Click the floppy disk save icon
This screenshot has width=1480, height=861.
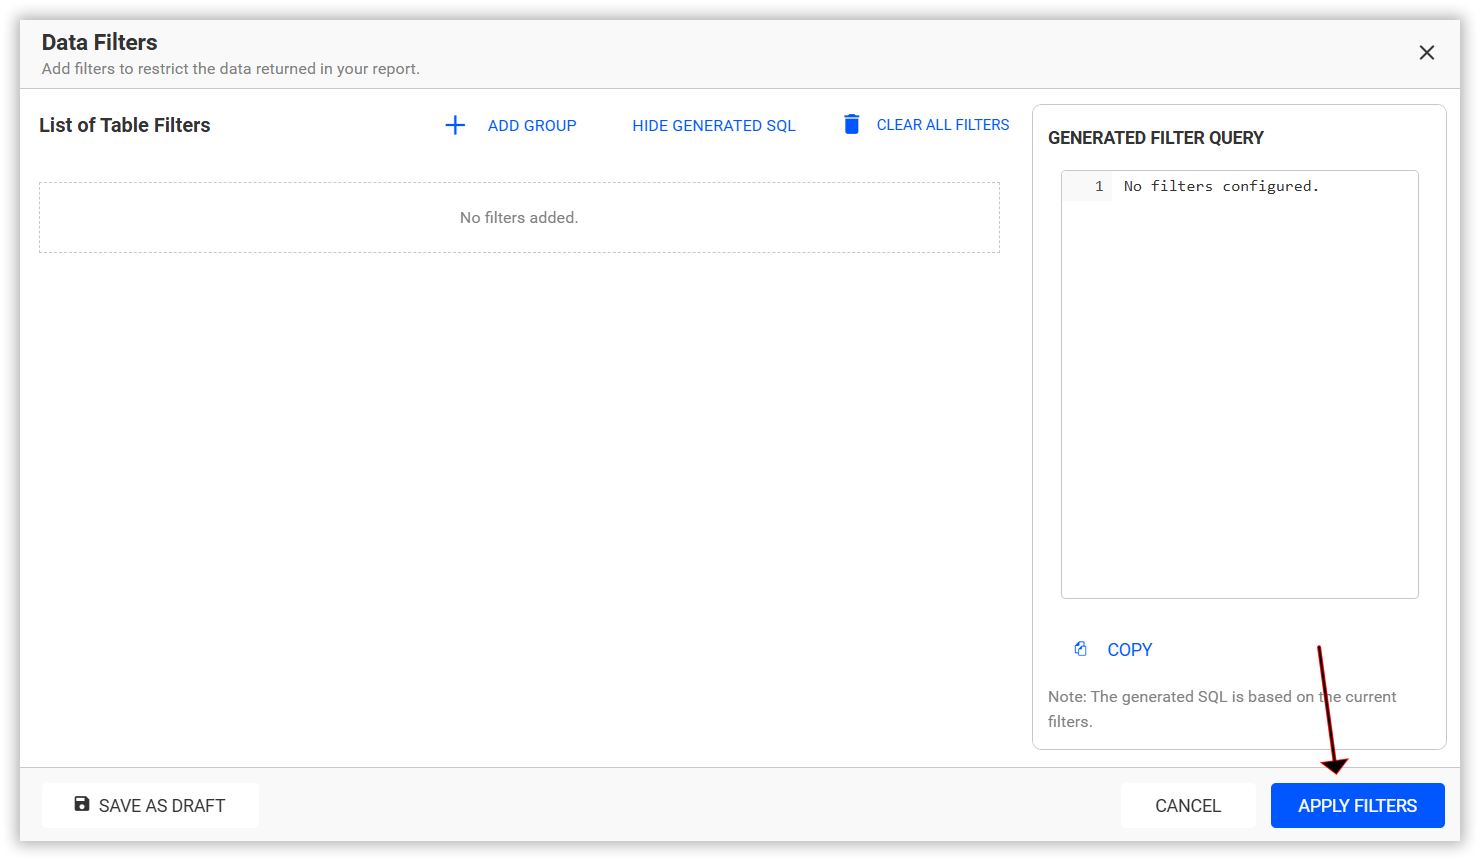[x=82, y=804]
